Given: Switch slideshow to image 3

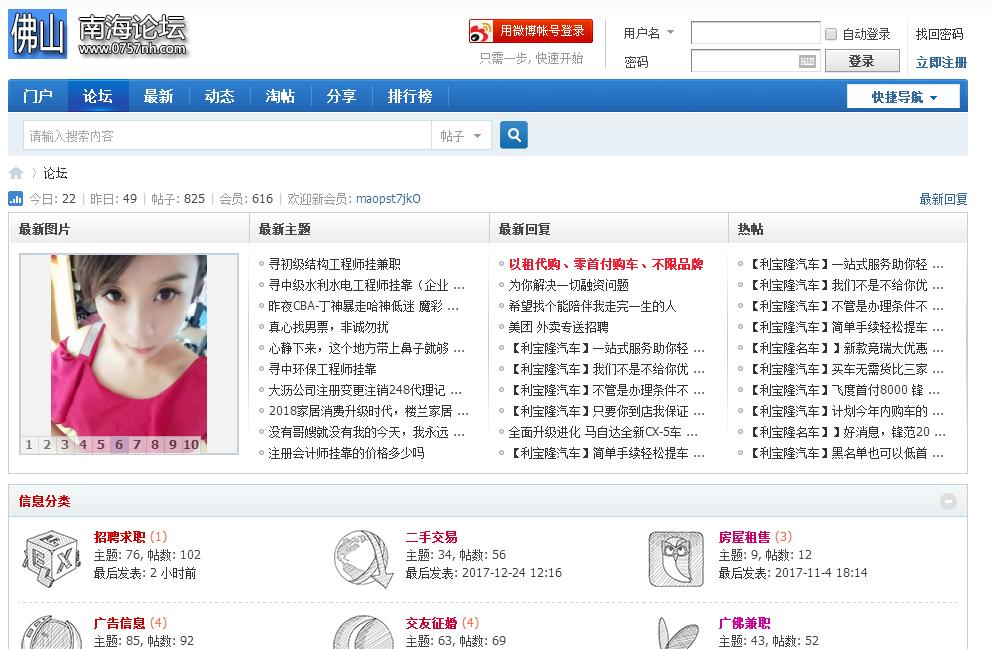Looking at the screenshot, I should click(x=65, y=444).
